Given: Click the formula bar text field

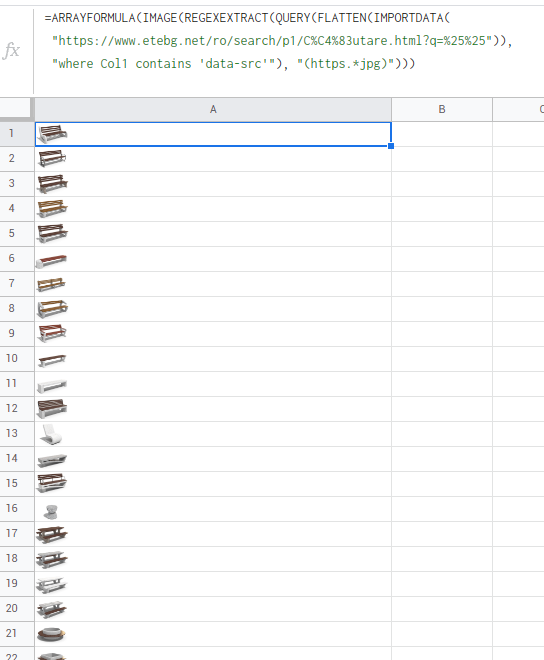Looking at the screenshot, I should pos(289,51).
